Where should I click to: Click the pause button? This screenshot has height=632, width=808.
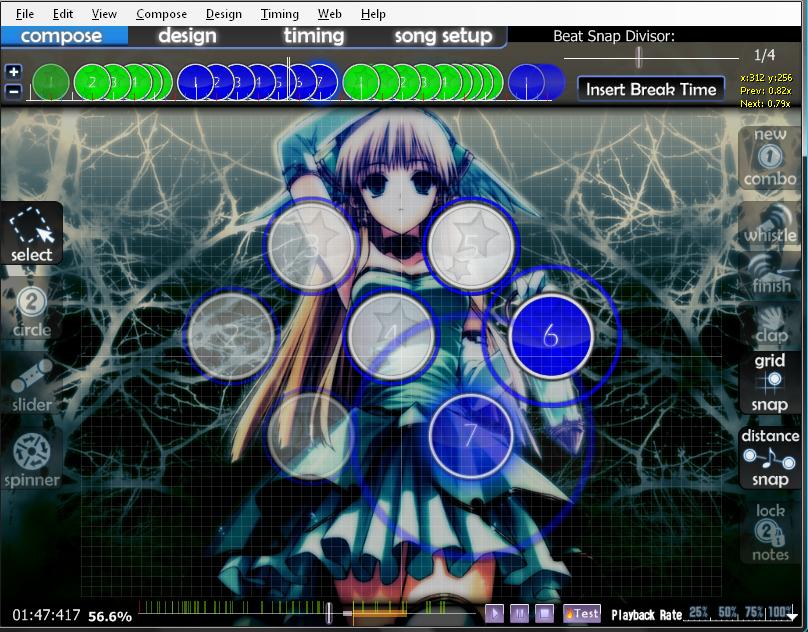(x=519, y=613)
